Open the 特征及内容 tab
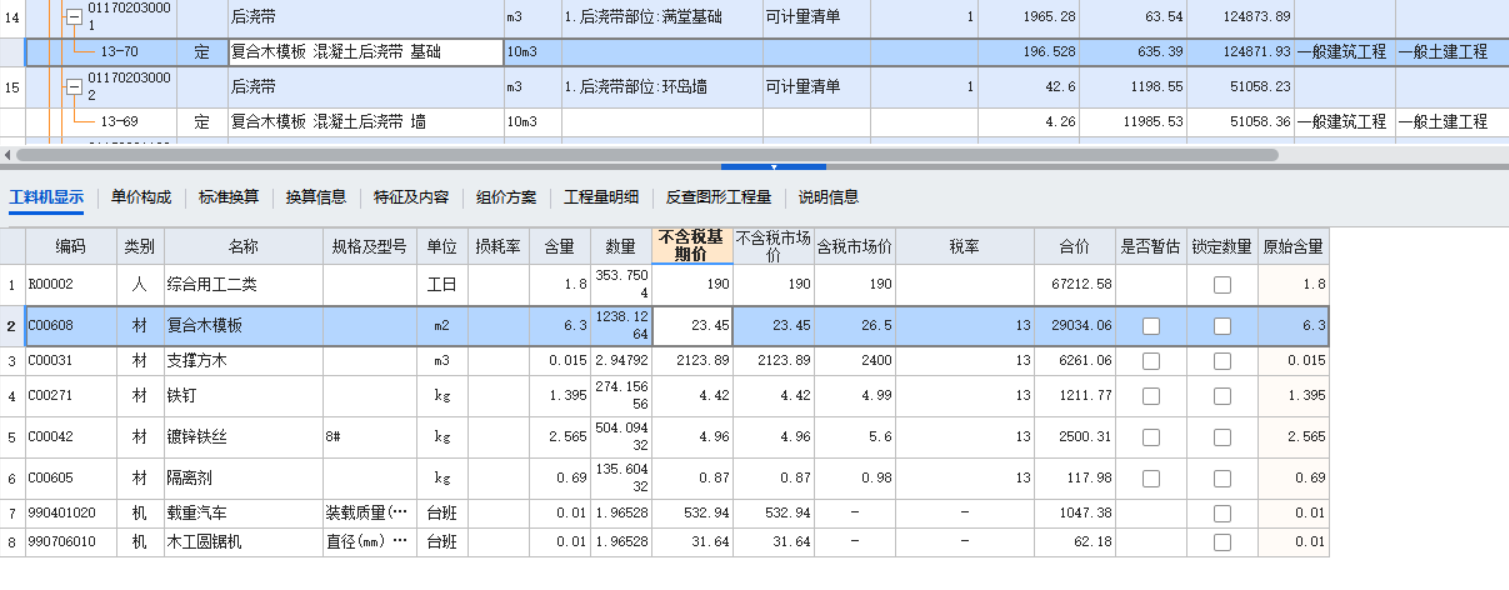This screenshot has height=590, width=1509. 411,197
